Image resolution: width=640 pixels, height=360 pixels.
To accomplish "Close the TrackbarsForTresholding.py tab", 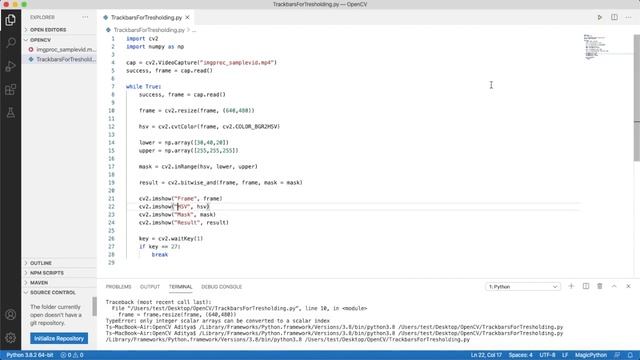I will 187,18.
